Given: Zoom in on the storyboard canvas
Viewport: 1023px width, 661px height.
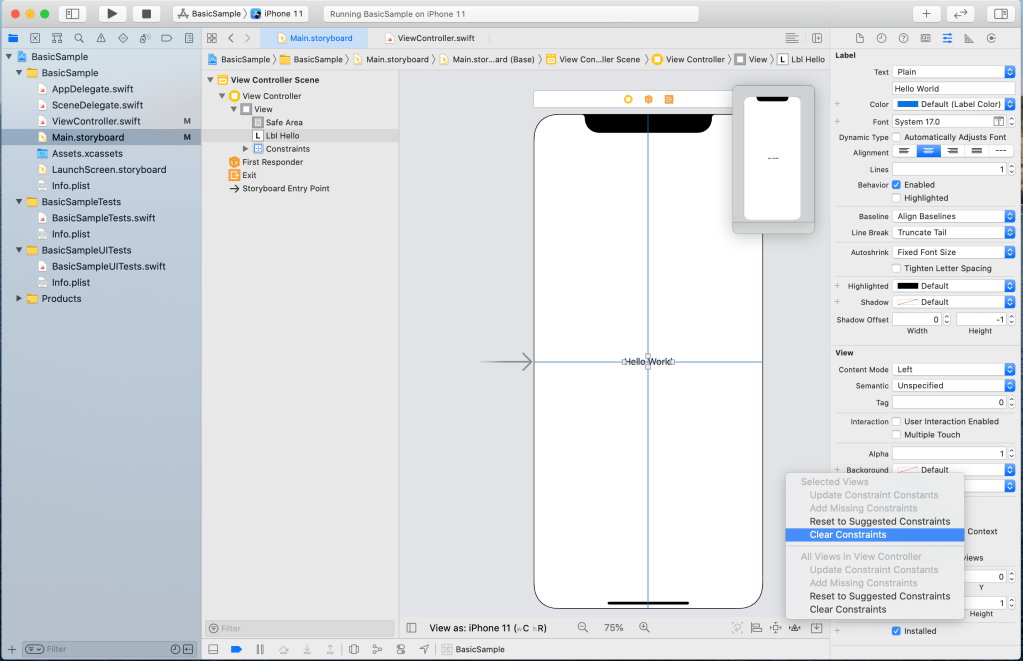Looking at the screenshot, I should [644, 628].
